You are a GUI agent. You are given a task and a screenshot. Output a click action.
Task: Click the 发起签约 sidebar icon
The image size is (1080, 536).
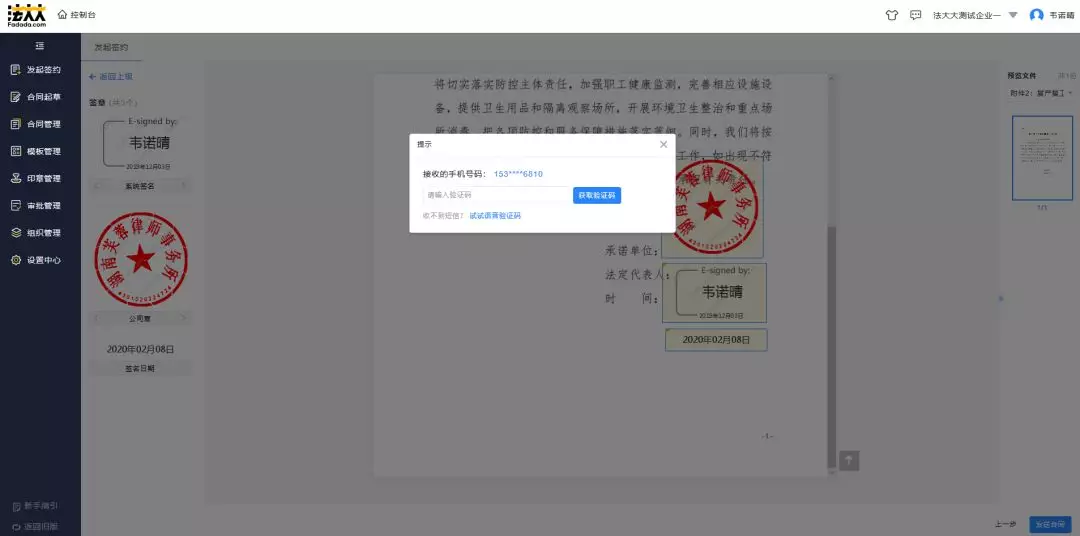click(16, 70)
